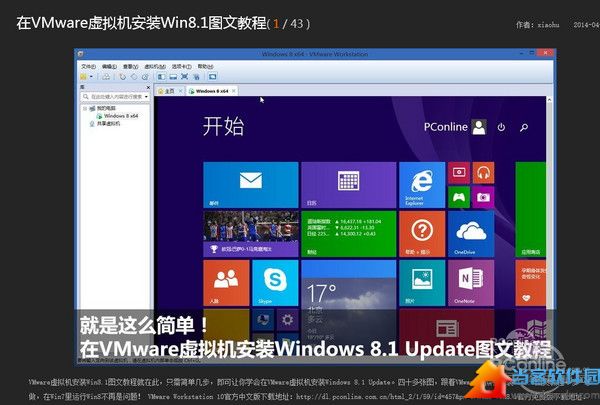Open the OneNote tile
This screenshot has width=600, height=405.
[471, 283]
